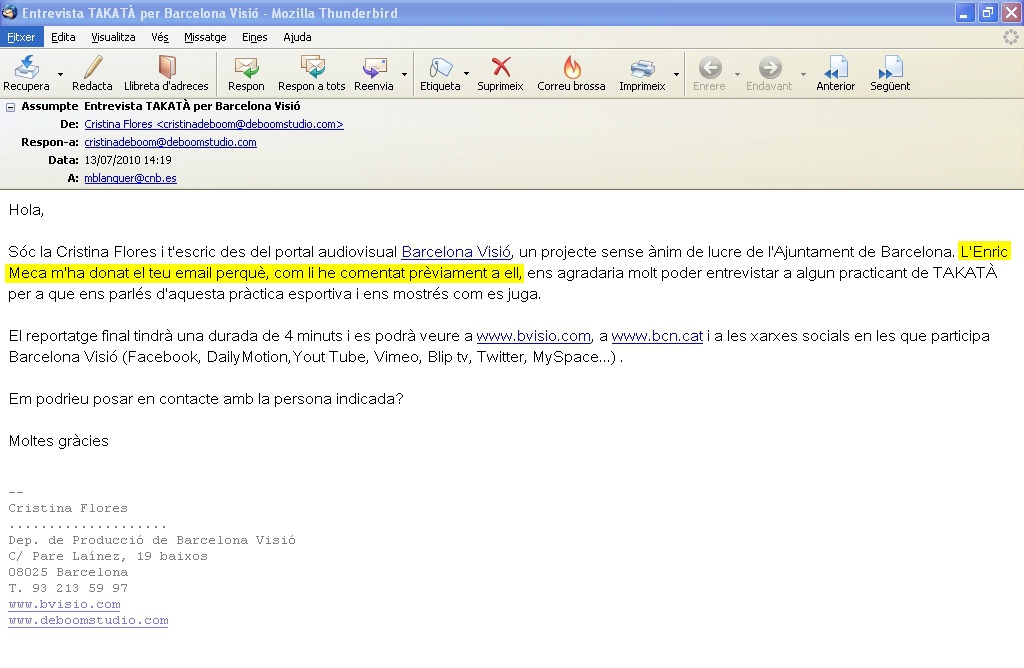
Task: Collapse the message header with minus toggle
Action: [x=10, y=107]
